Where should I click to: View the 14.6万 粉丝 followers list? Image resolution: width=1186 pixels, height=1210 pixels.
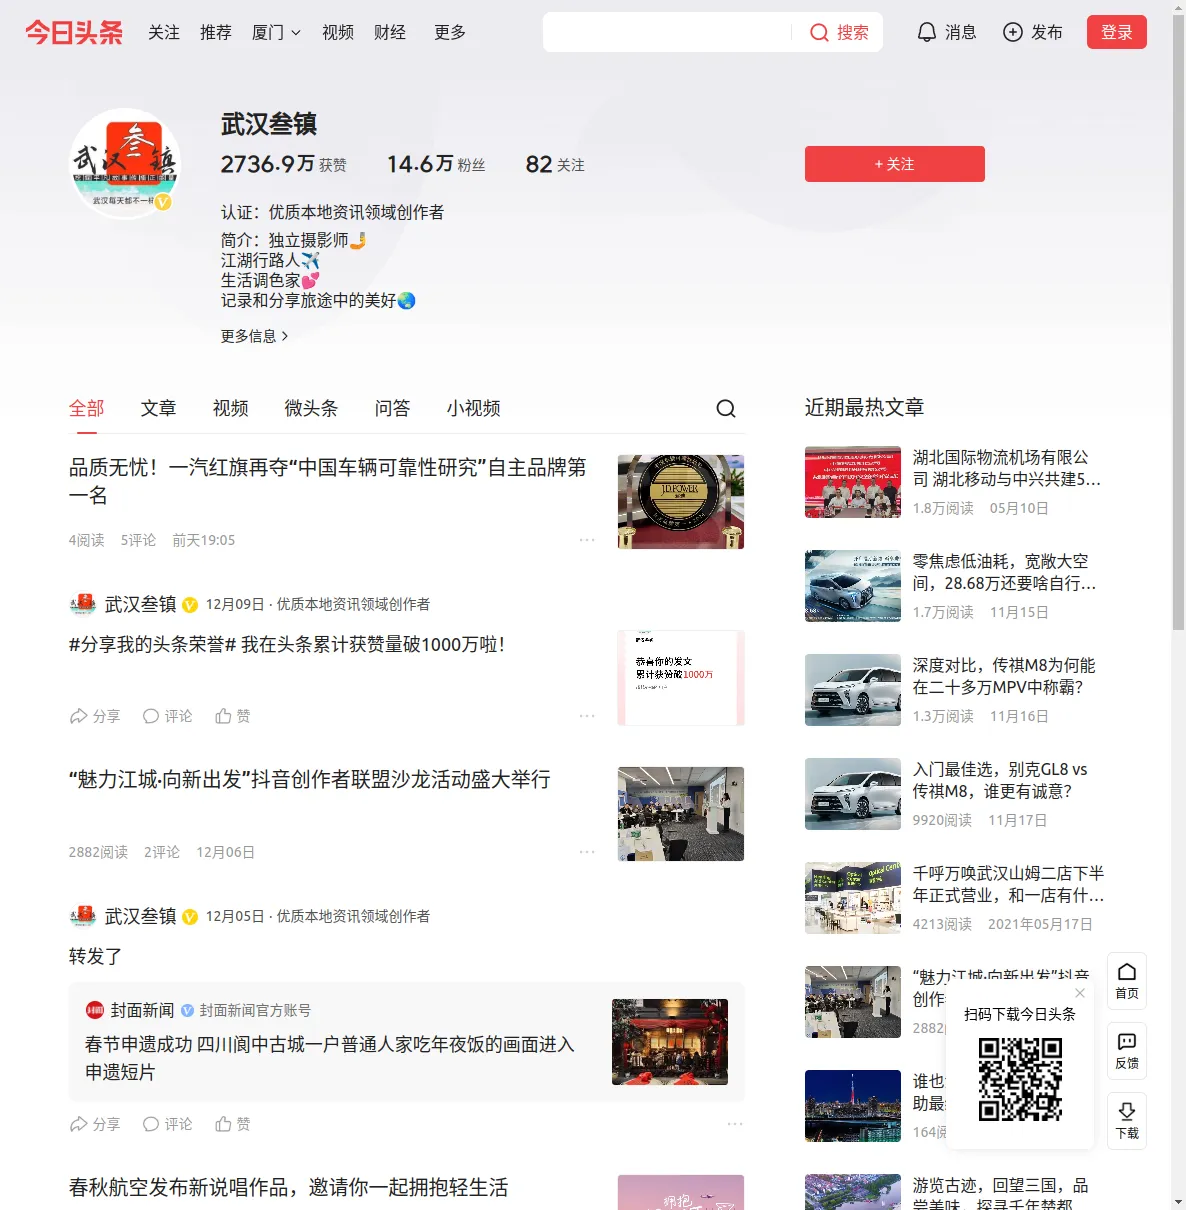(x=436, y=164)
